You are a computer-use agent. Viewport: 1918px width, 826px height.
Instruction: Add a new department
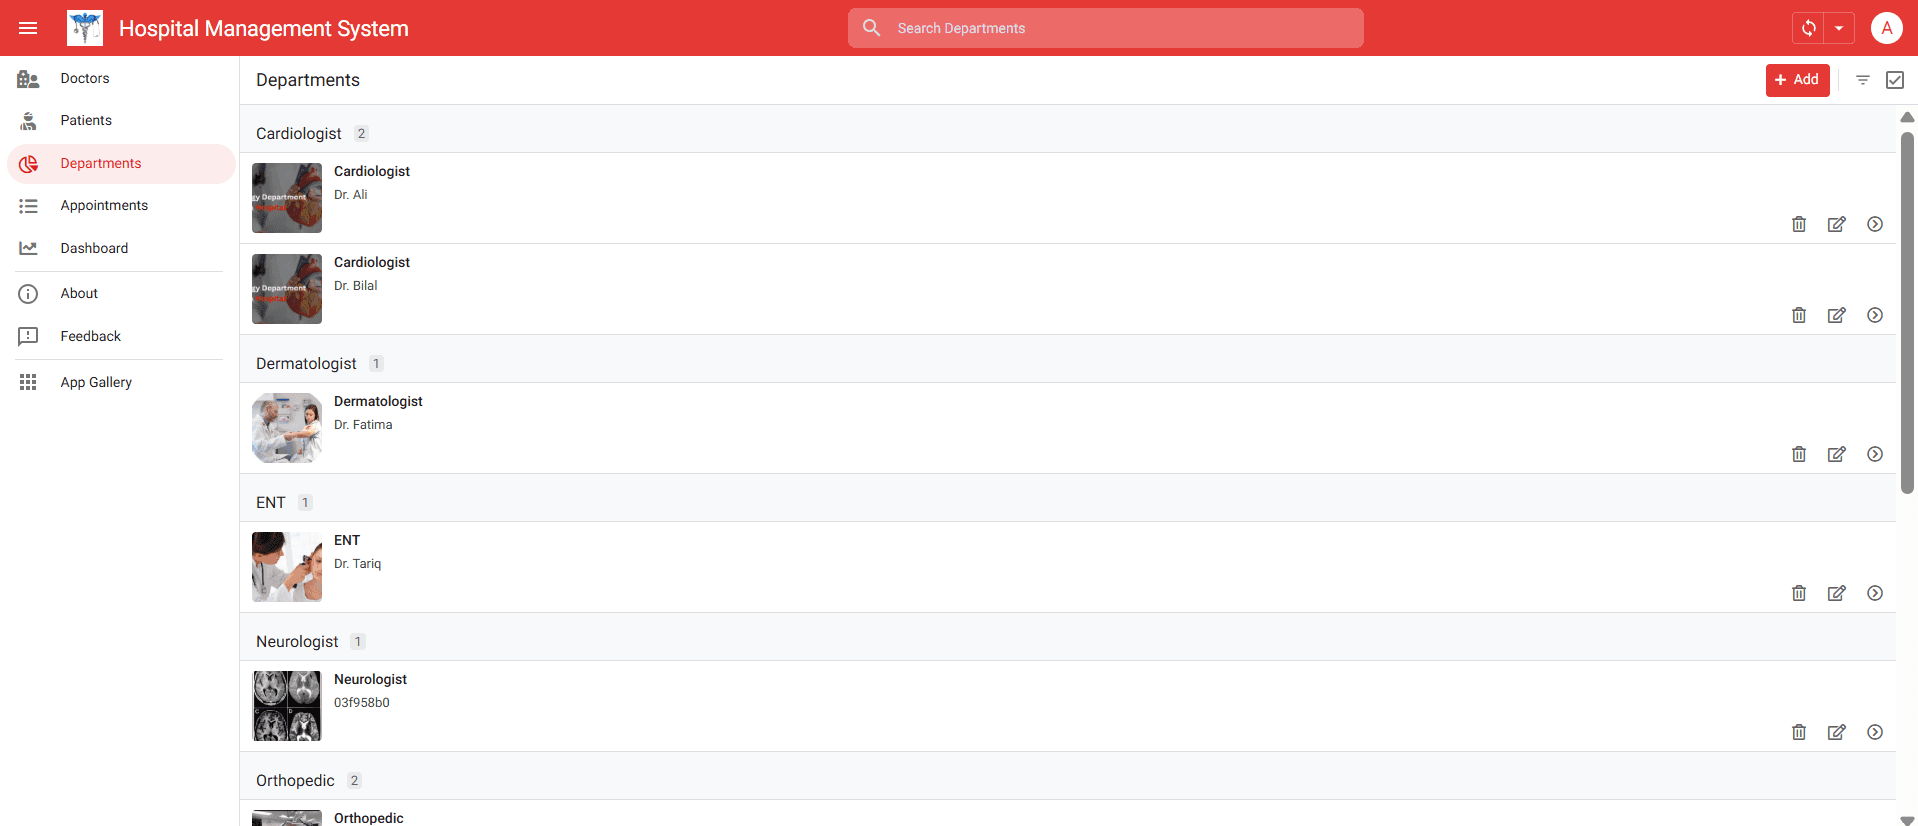(1797, 80)
